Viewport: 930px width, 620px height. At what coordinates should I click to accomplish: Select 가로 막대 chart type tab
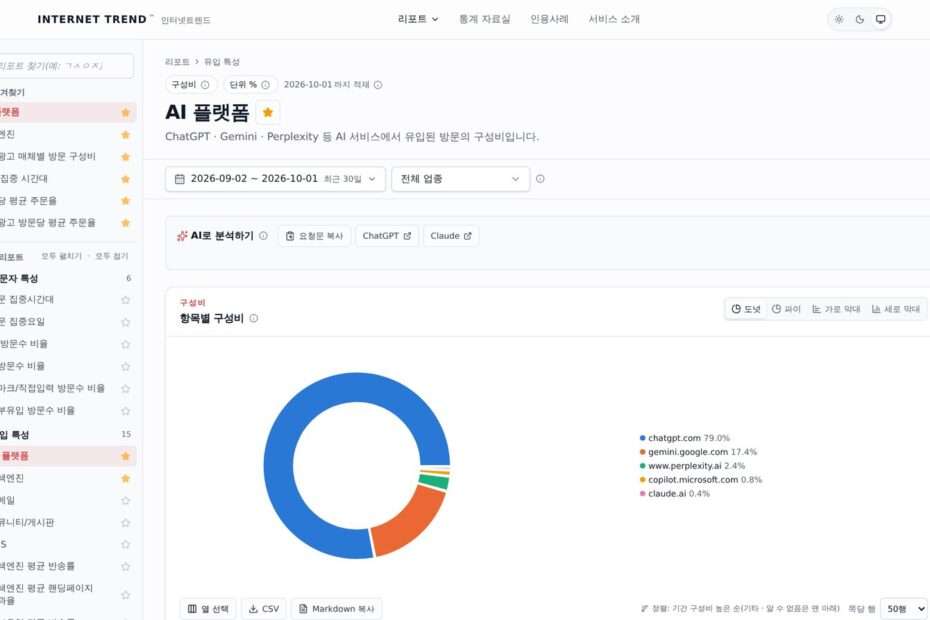tap(836, 309)
